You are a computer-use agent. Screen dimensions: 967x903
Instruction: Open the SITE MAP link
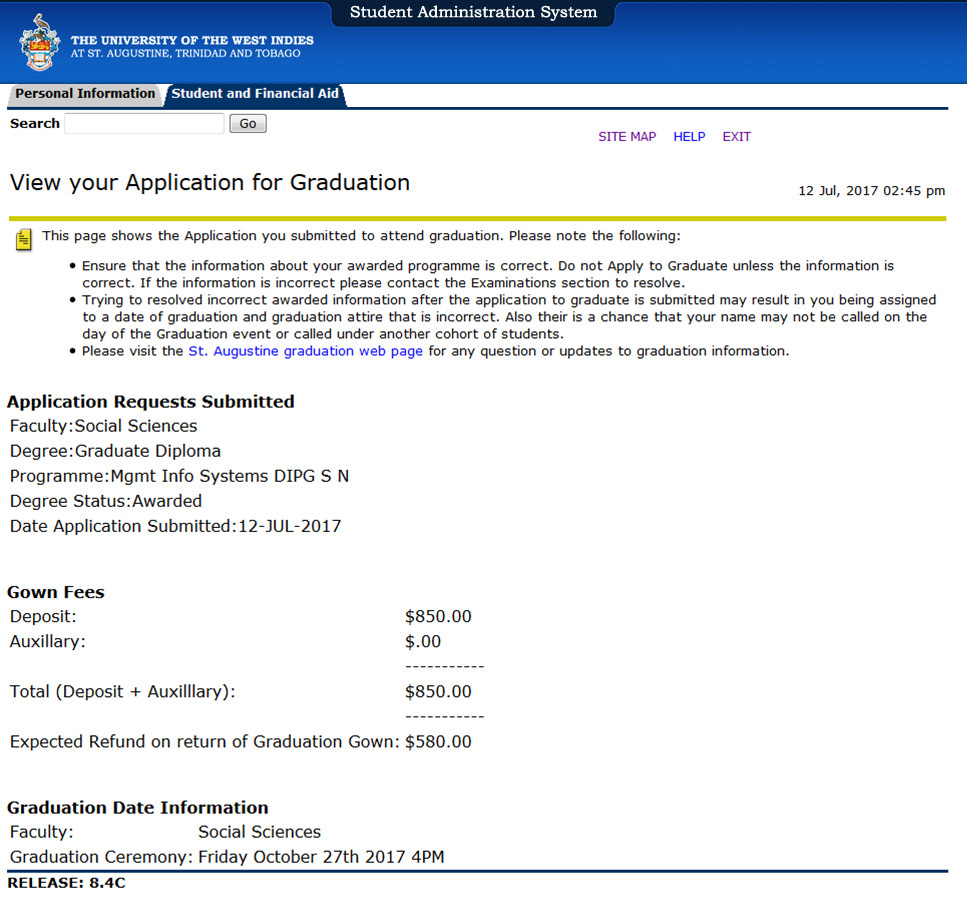(627, 136)
